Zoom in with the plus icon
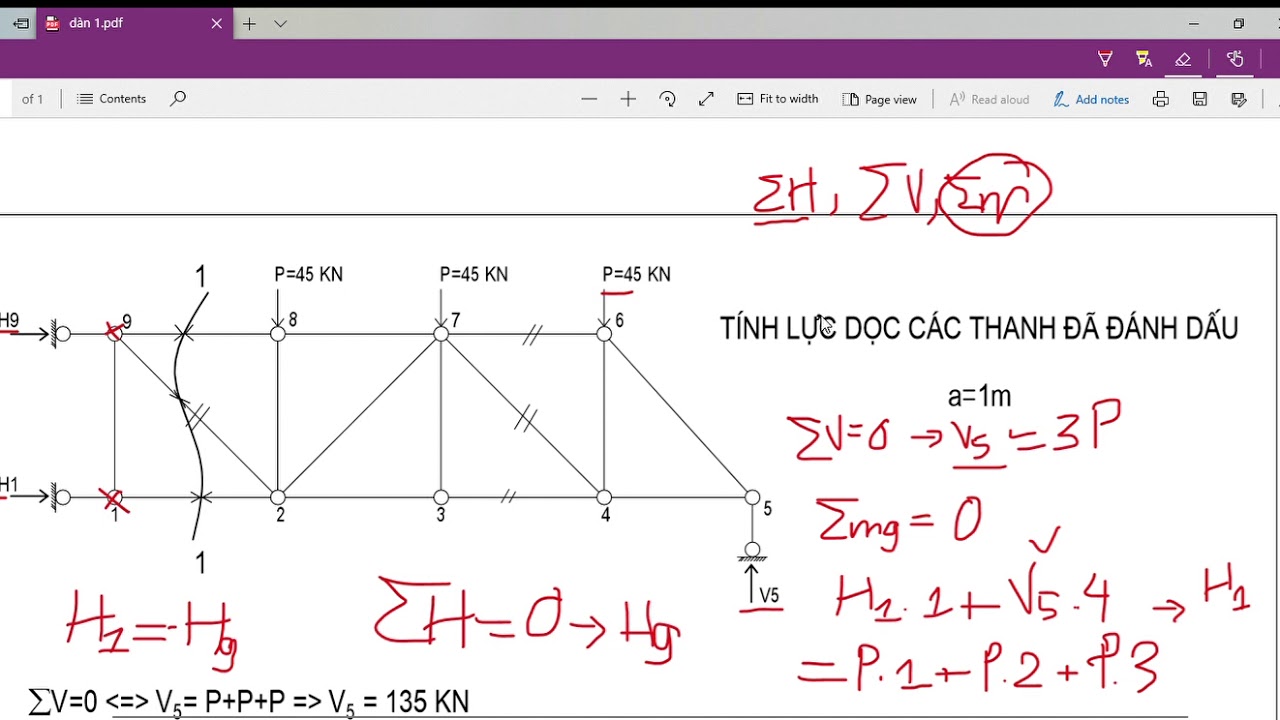The image size is (1280, 720). pyautogui.click(x=628, y=99)
